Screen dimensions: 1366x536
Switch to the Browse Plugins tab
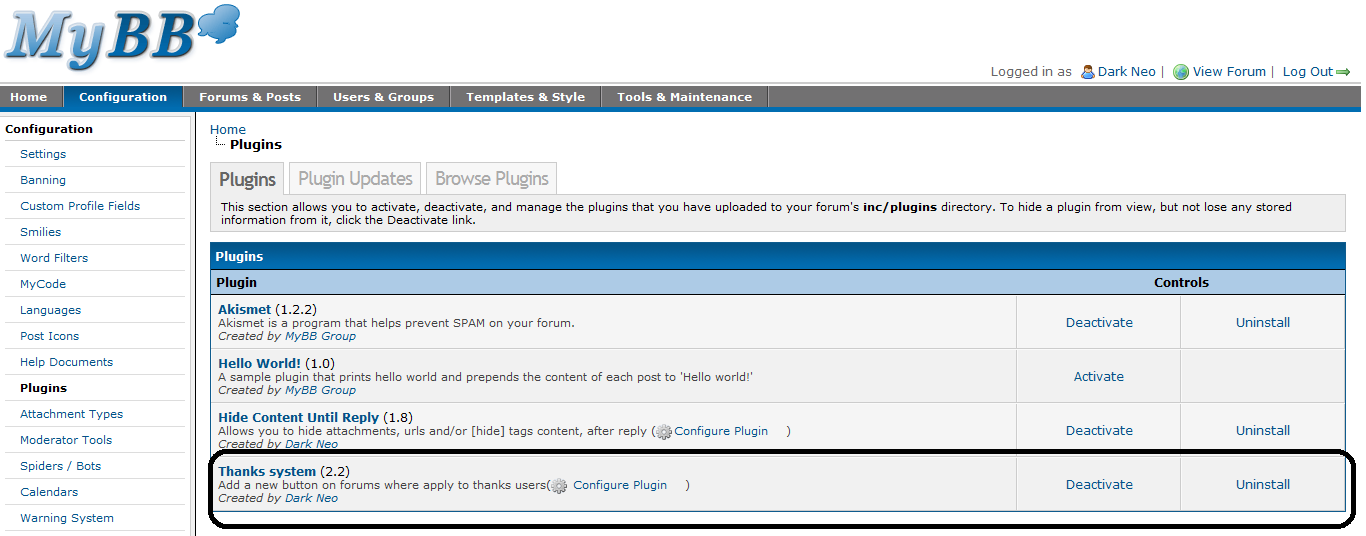click(492, 178)
